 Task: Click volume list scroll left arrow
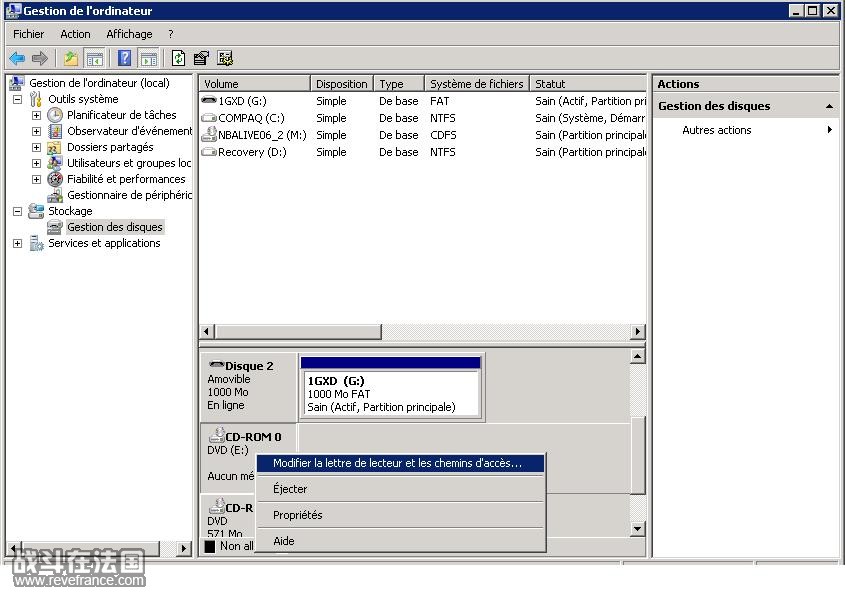click(207, 332)
